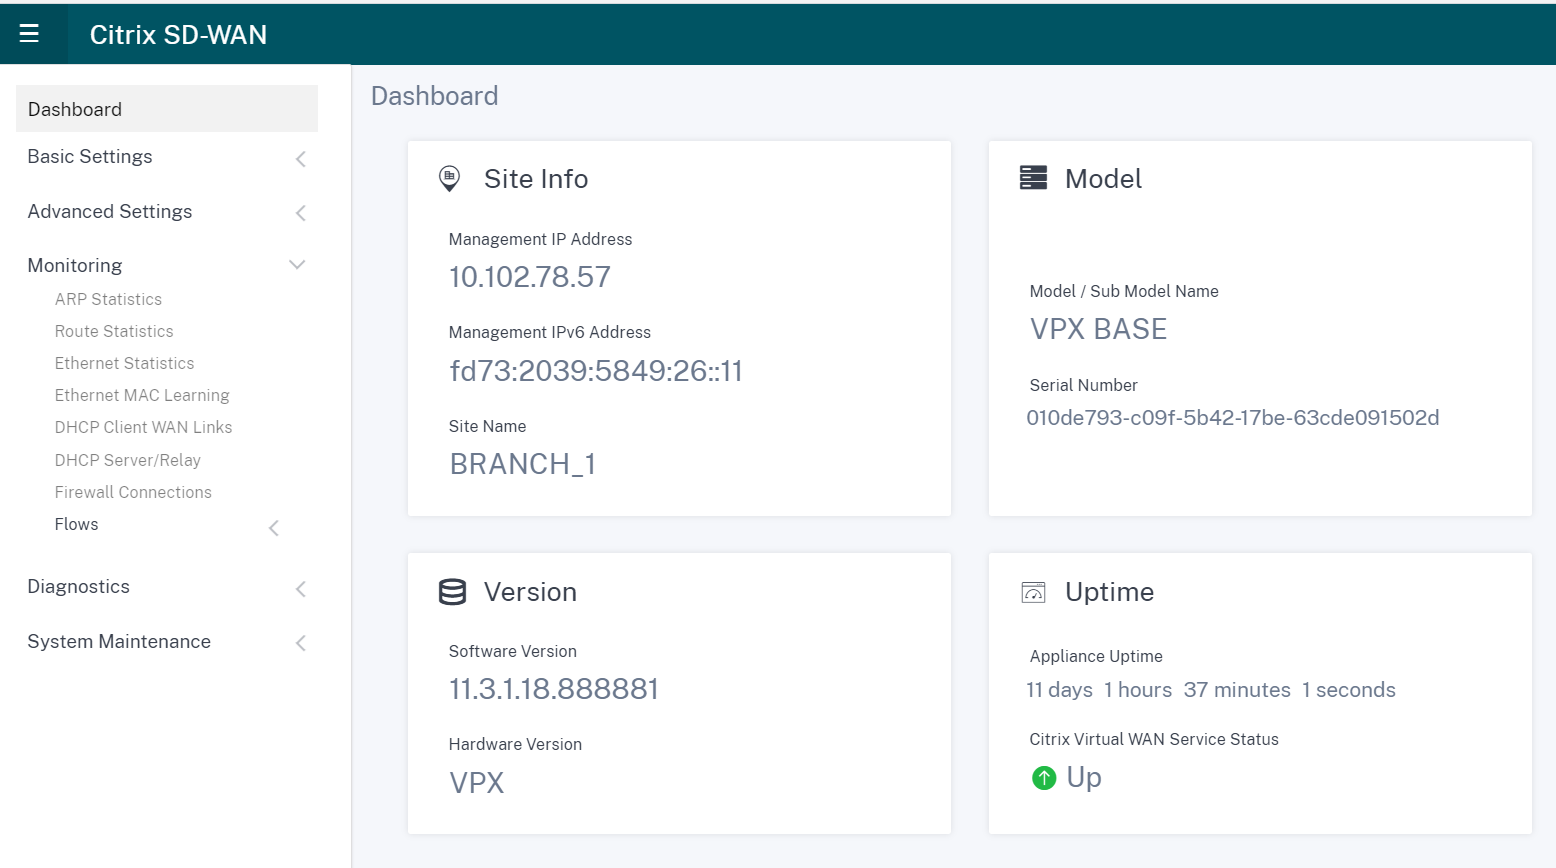Select Dashboard in the sidebar

(167, 109)
